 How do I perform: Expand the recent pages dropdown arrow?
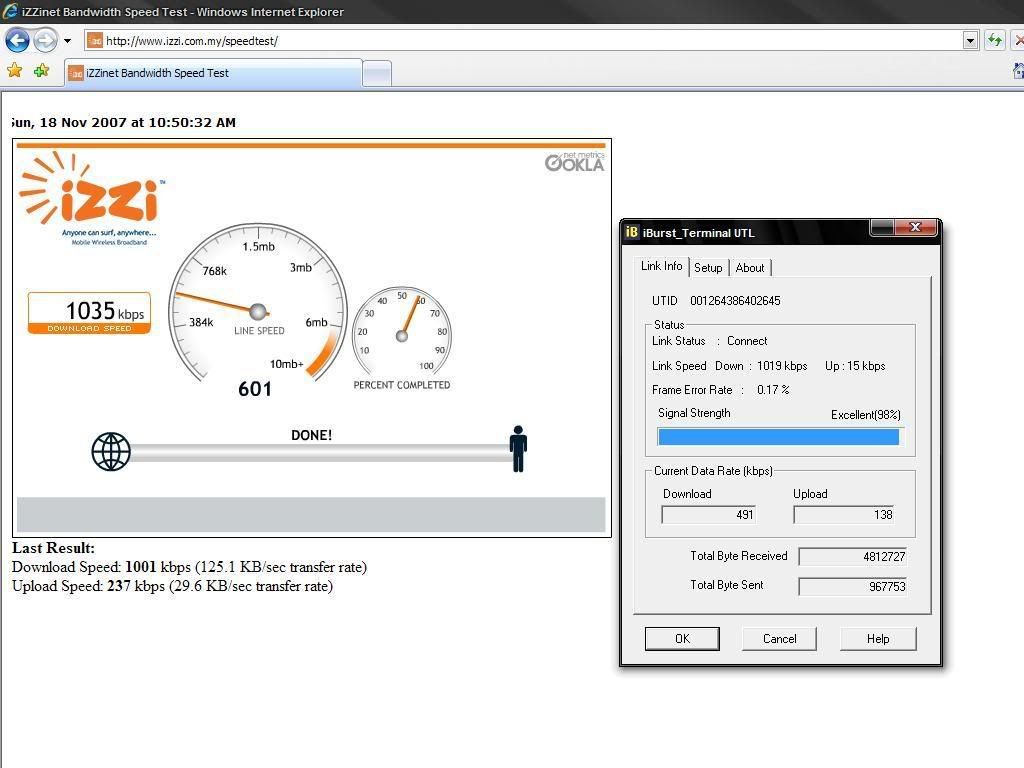click(67, 41)
